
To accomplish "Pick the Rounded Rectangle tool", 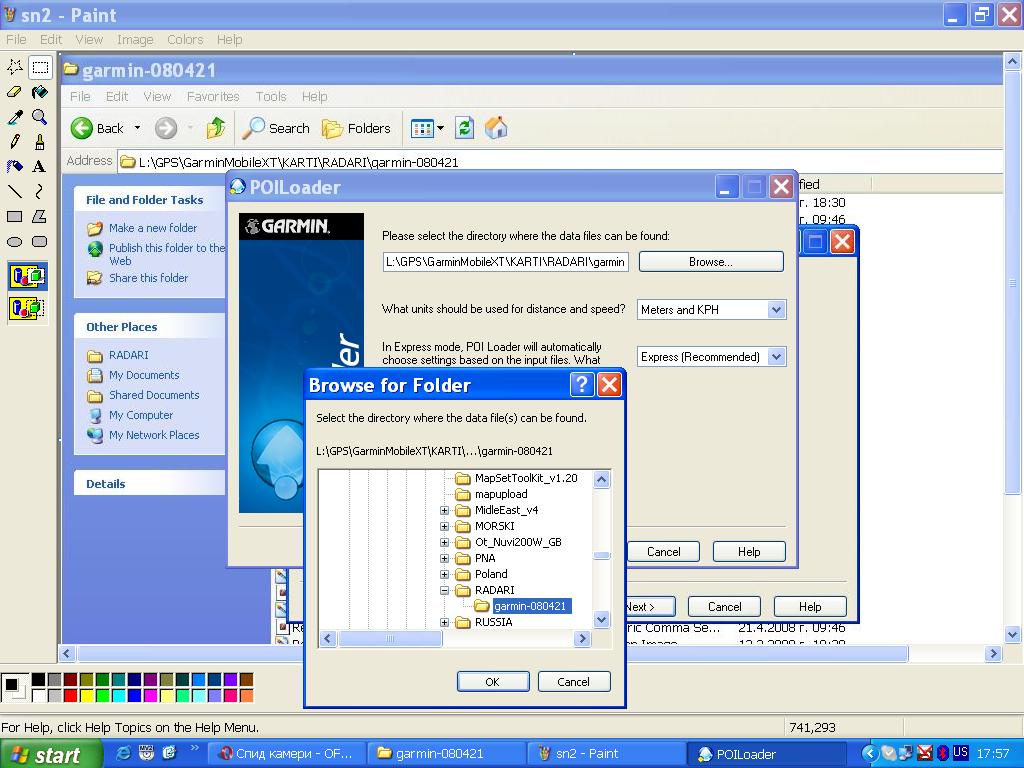I will [39, 241].
